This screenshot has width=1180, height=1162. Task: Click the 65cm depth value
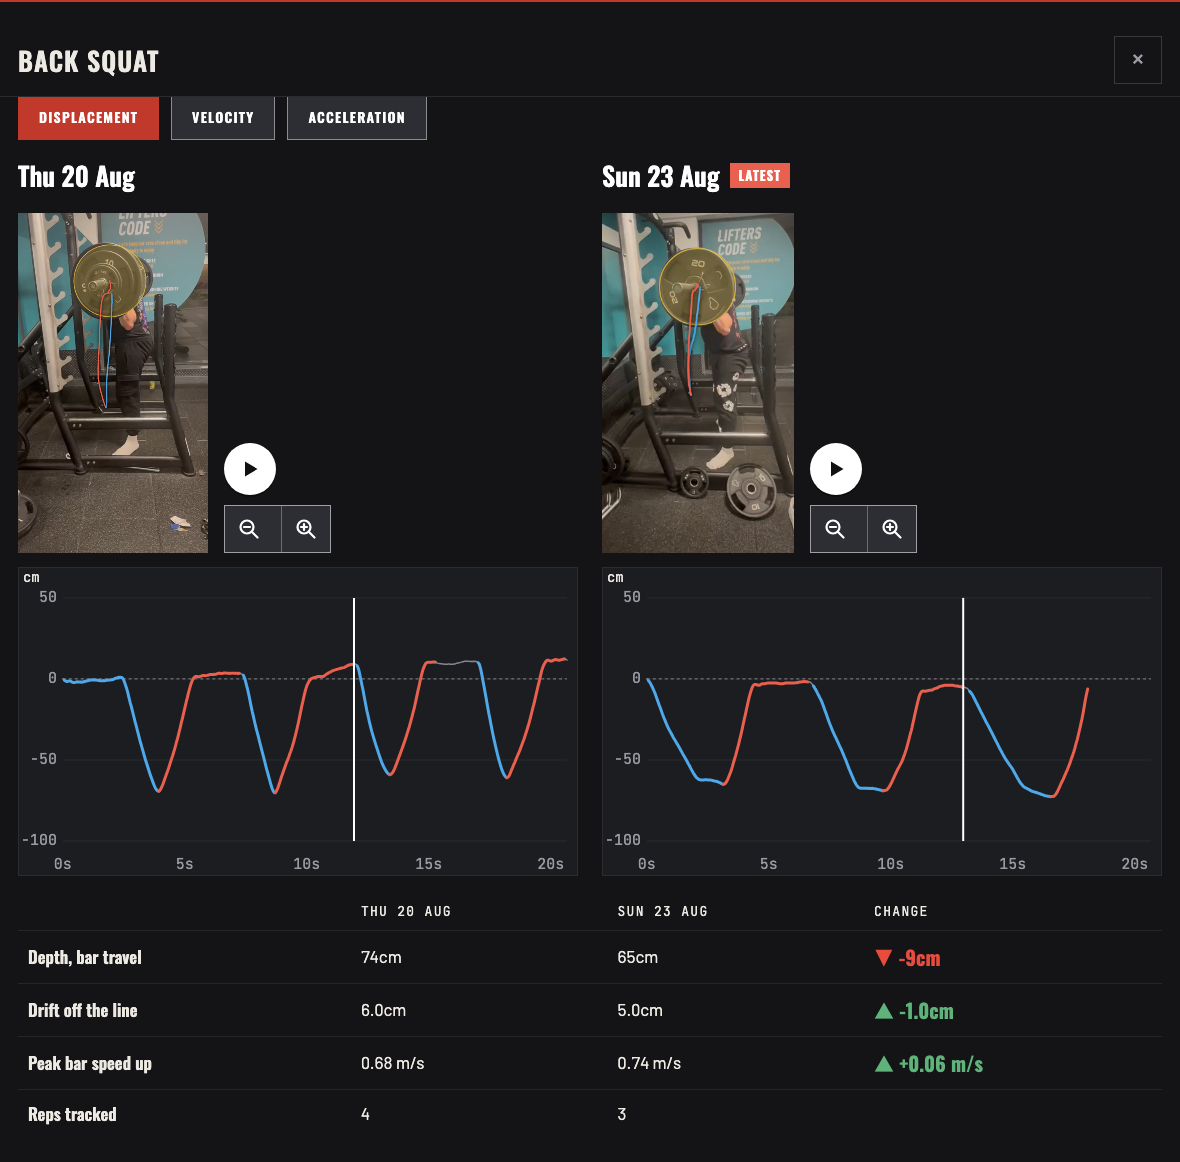coord(637,957)
